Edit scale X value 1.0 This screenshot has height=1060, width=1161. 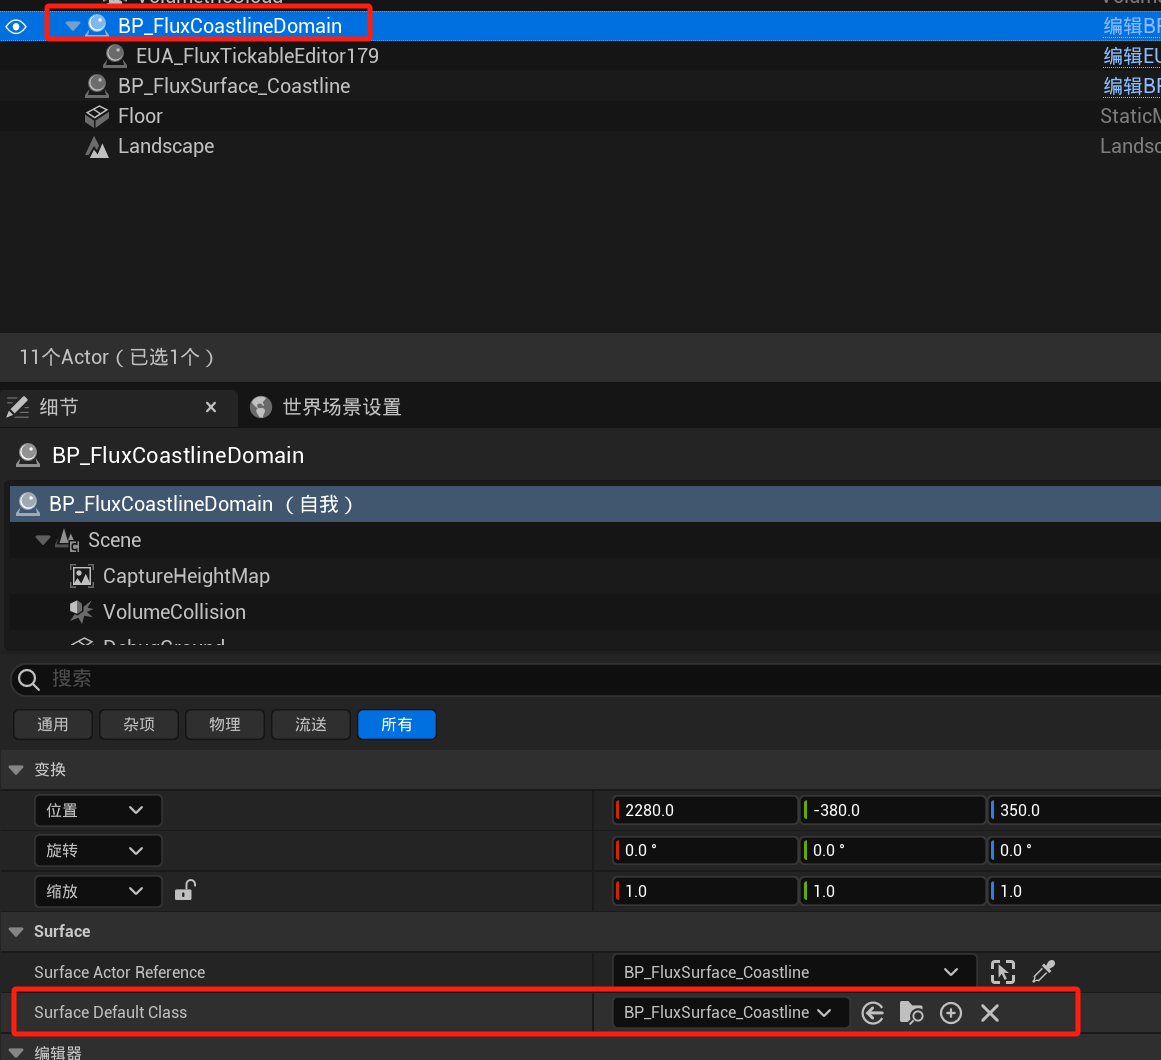[706, 891]
